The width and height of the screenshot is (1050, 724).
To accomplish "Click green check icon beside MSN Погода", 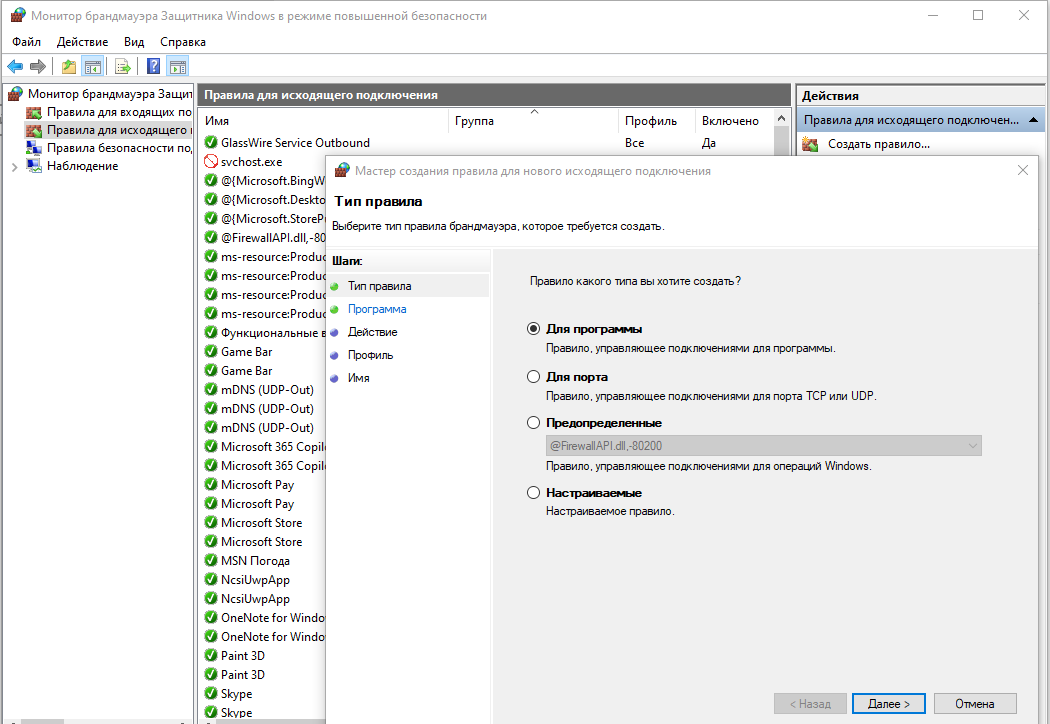I will click(x=211, y=561).
